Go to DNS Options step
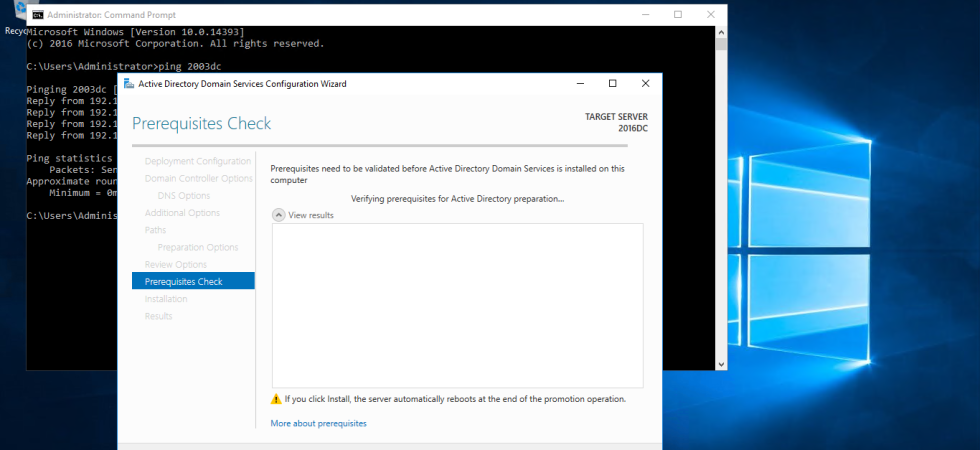 (184, 196)
